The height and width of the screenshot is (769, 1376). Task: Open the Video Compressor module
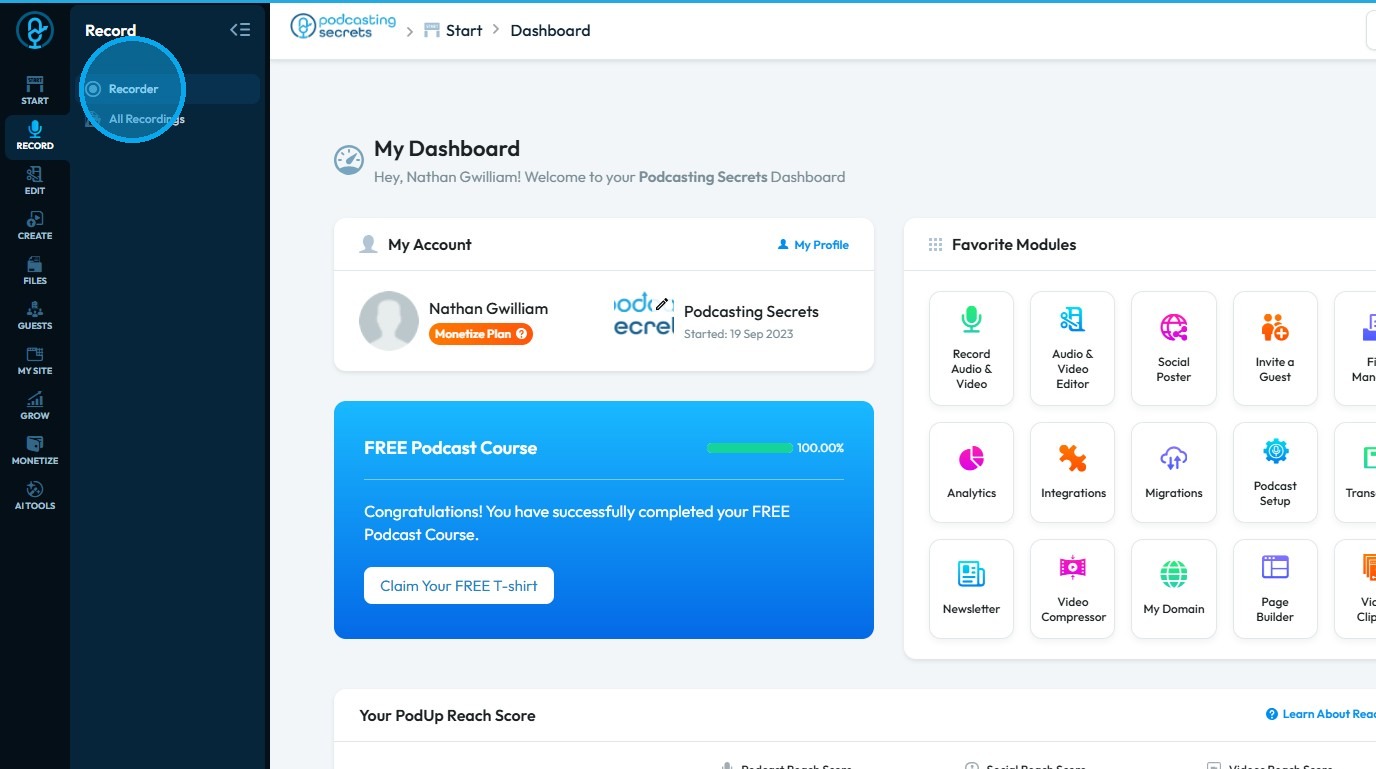tap(1072, 589)
